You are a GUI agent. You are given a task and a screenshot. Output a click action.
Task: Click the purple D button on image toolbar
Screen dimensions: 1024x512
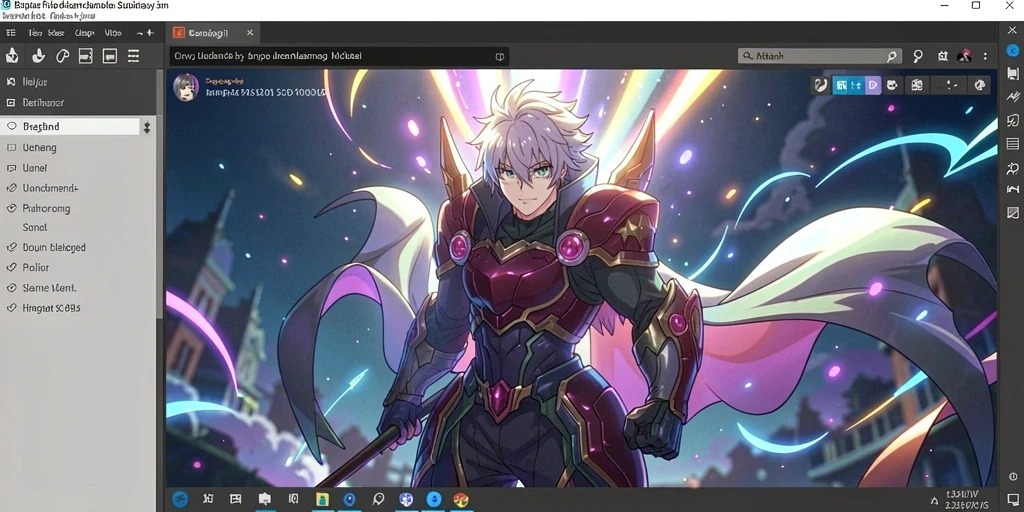[873, 85]
